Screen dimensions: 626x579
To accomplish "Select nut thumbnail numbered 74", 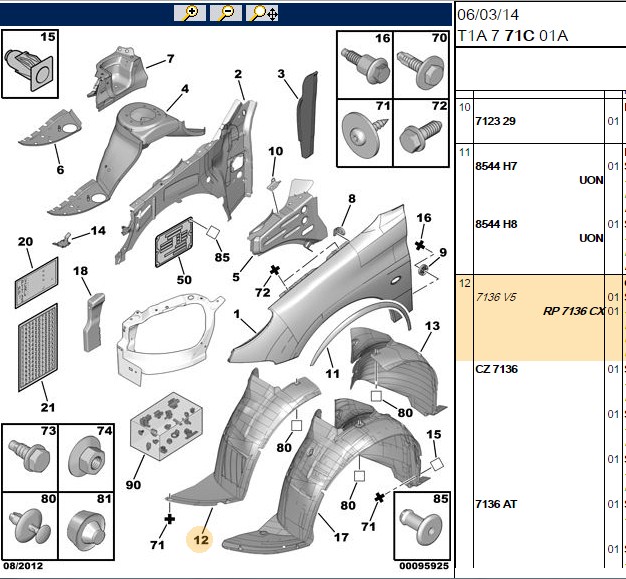I will pos(87,458).
